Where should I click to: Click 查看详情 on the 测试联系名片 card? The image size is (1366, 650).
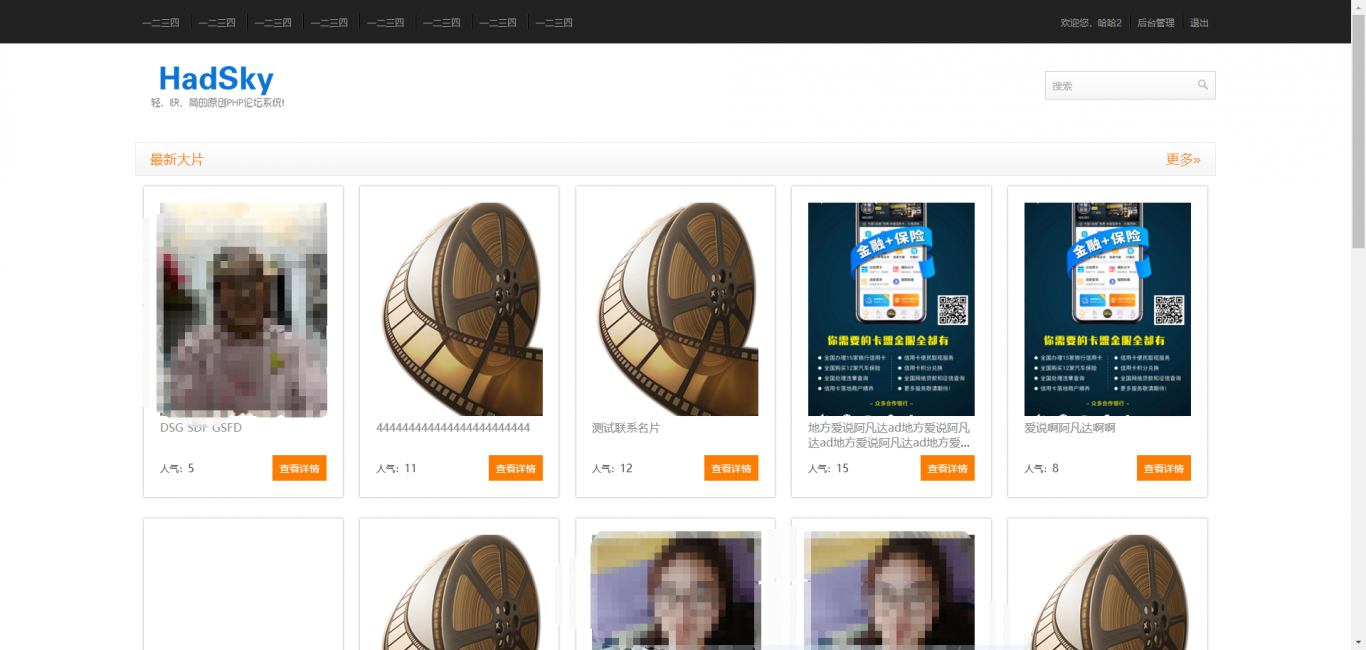pos(731,468)
